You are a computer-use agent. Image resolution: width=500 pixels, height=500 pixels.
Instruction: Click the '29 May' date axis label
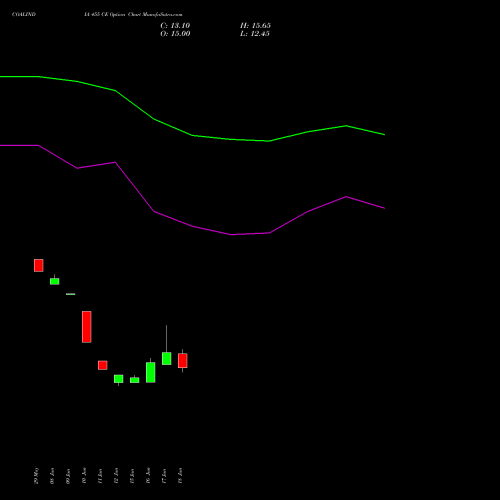click(x=36, y=476)
